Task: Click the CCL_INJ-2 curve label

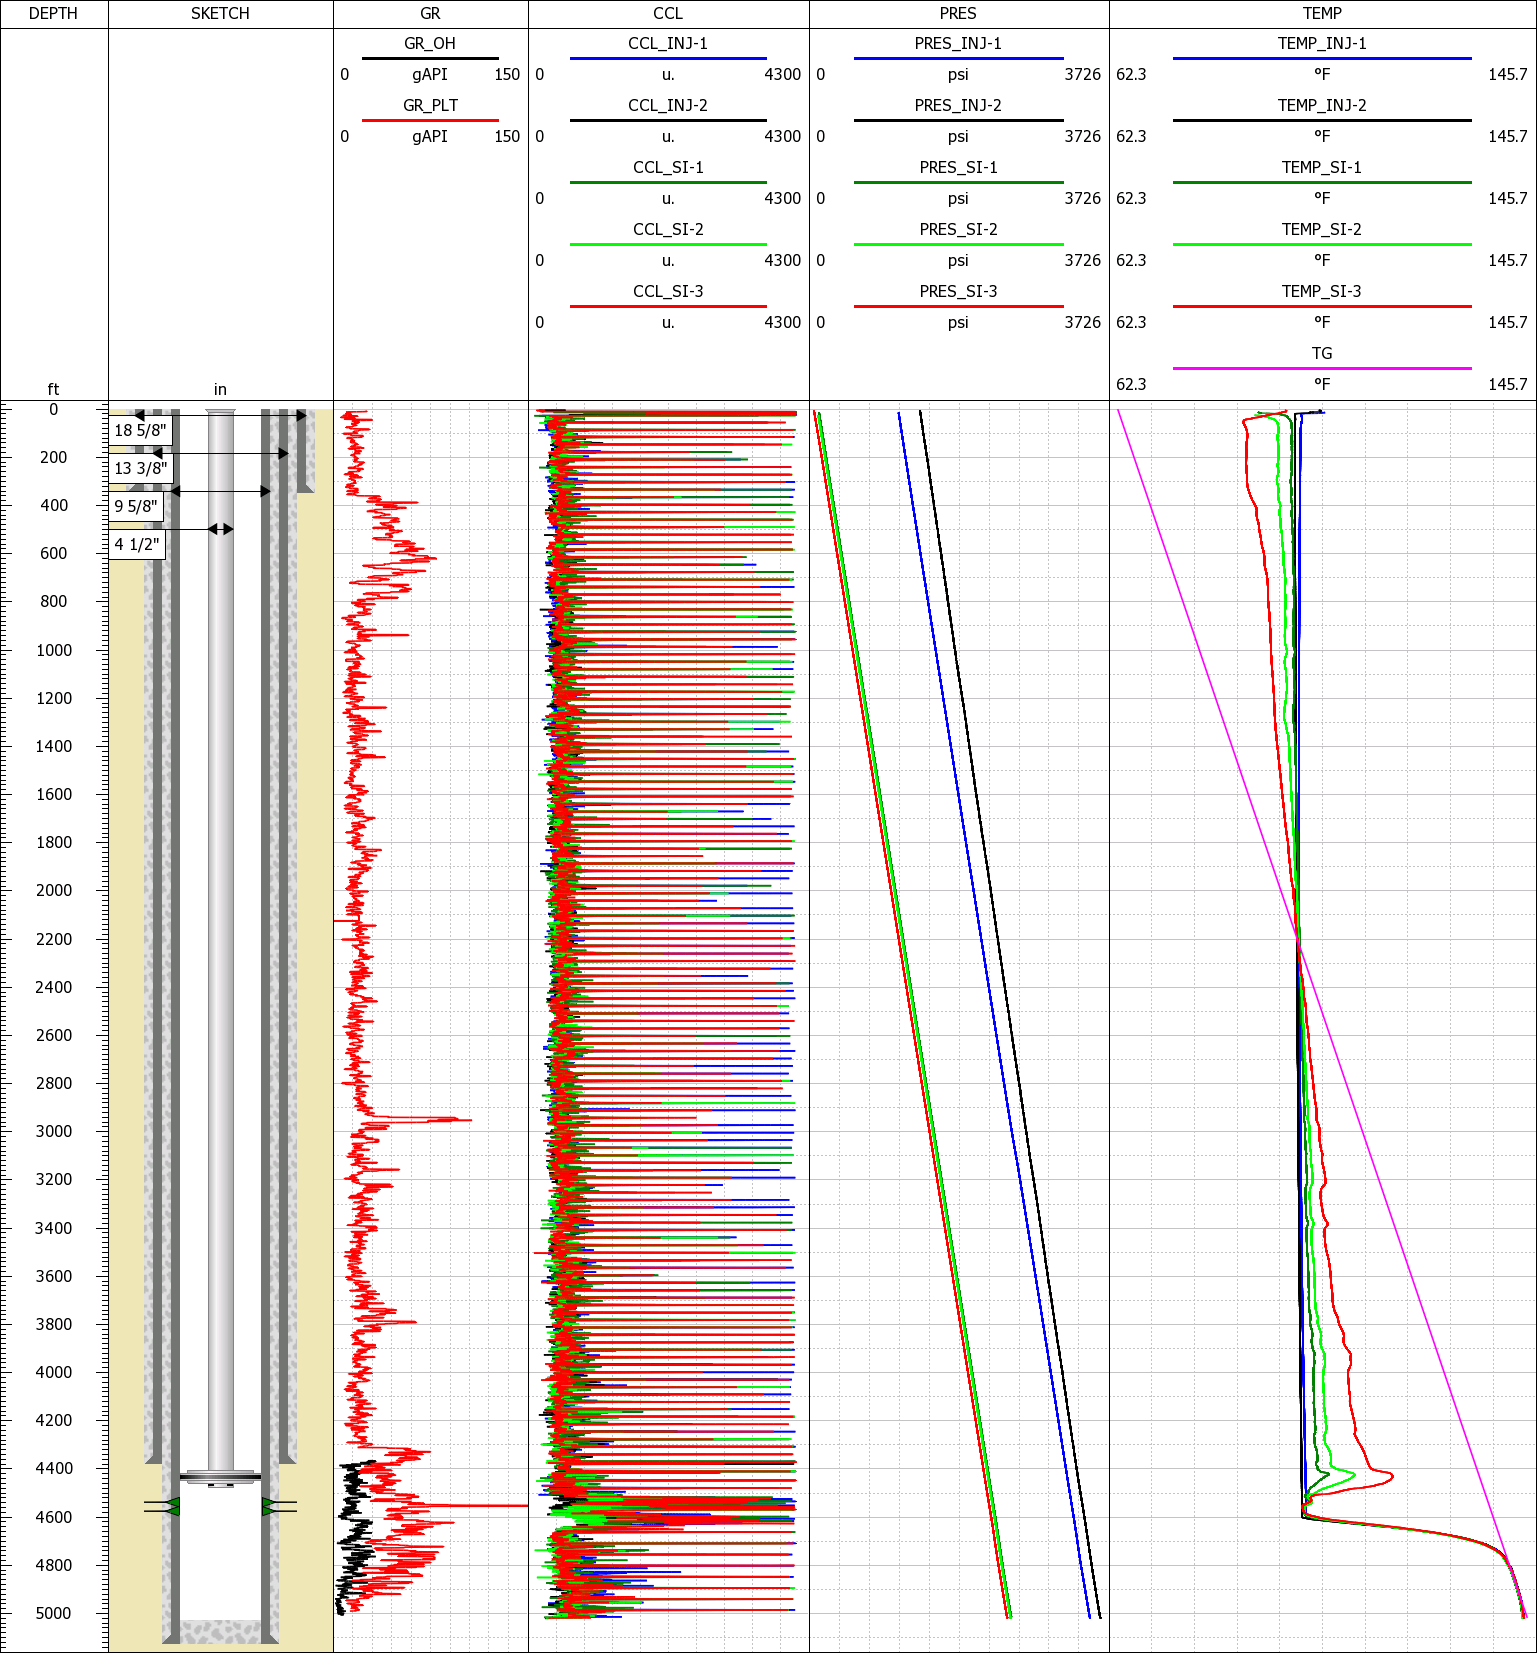Action: point(668,105)
